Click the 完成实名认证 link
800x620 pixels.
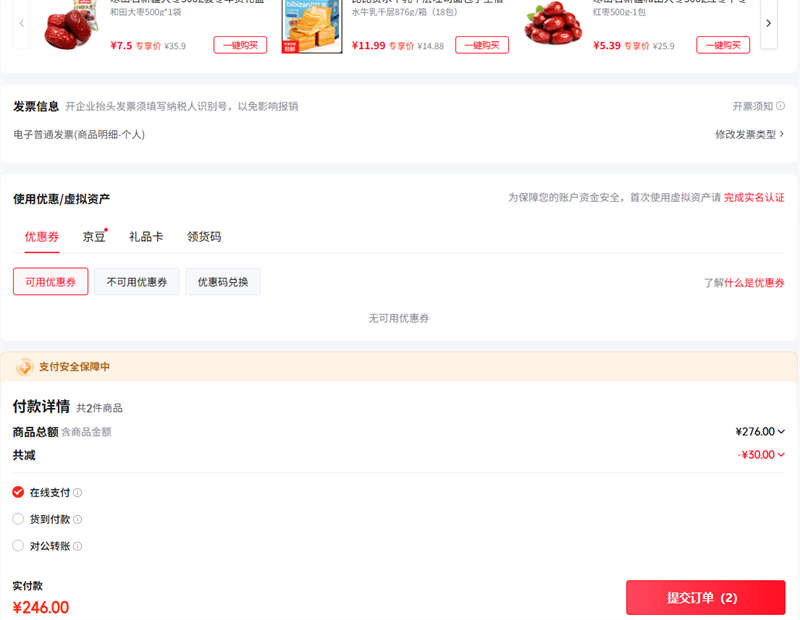point(754,198)
